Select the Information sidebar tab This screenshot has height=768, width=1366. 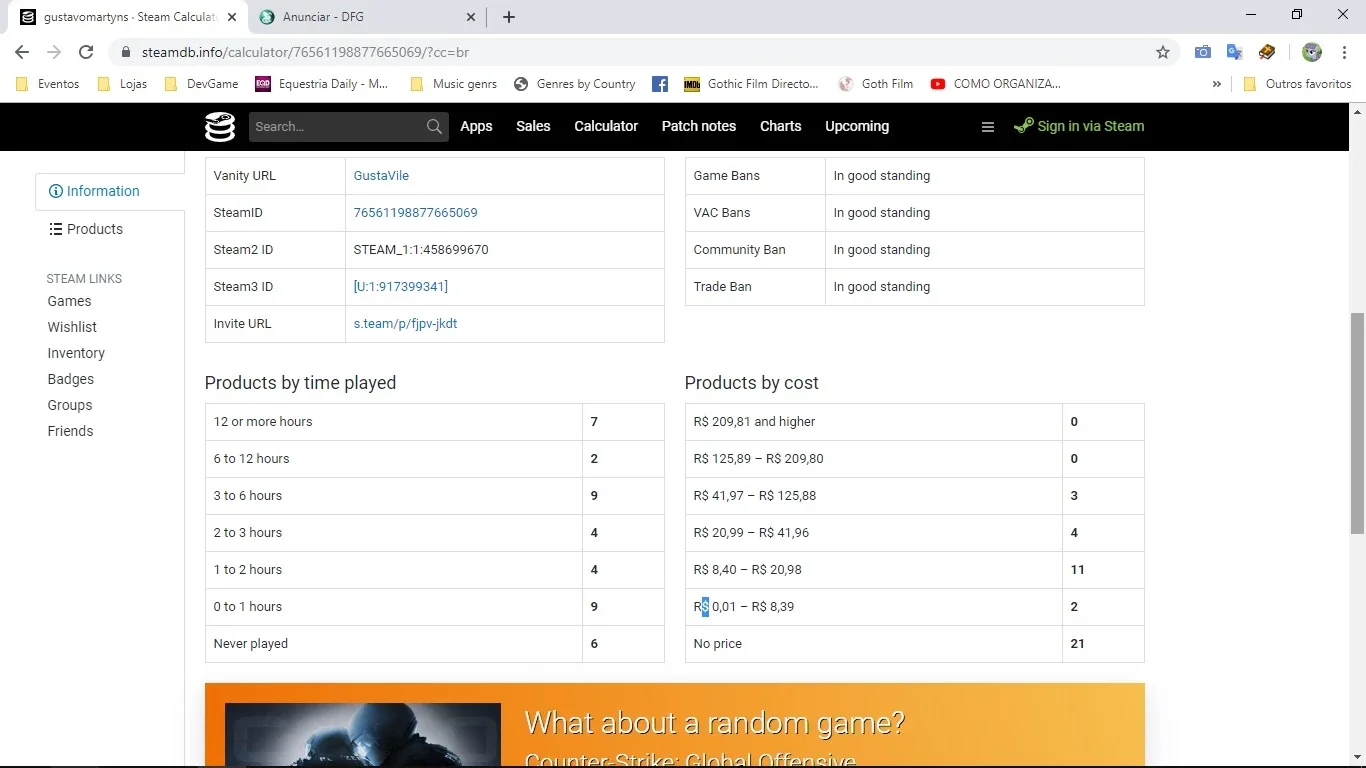(110, 191)
